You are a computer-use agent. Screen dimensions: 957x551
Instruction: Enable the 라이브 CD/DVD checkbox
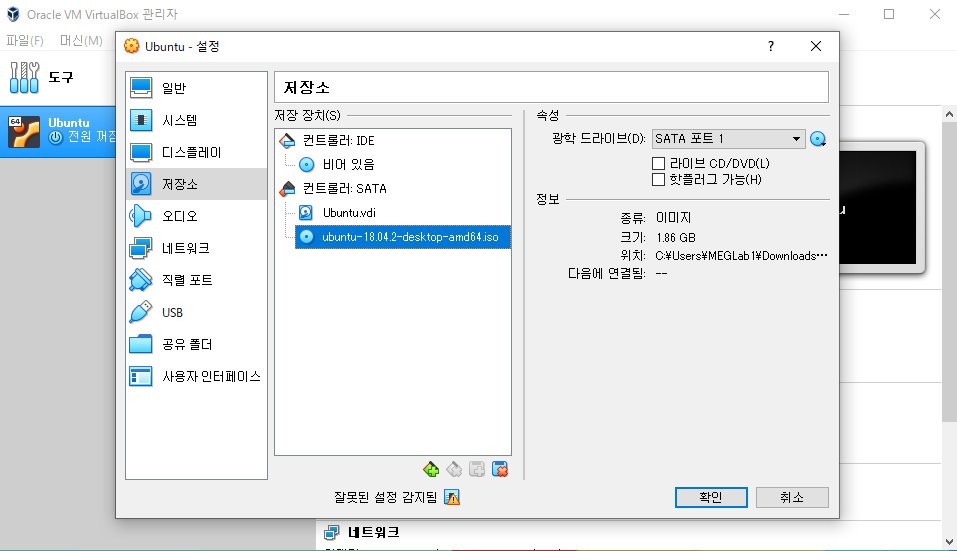click(658, 164)
